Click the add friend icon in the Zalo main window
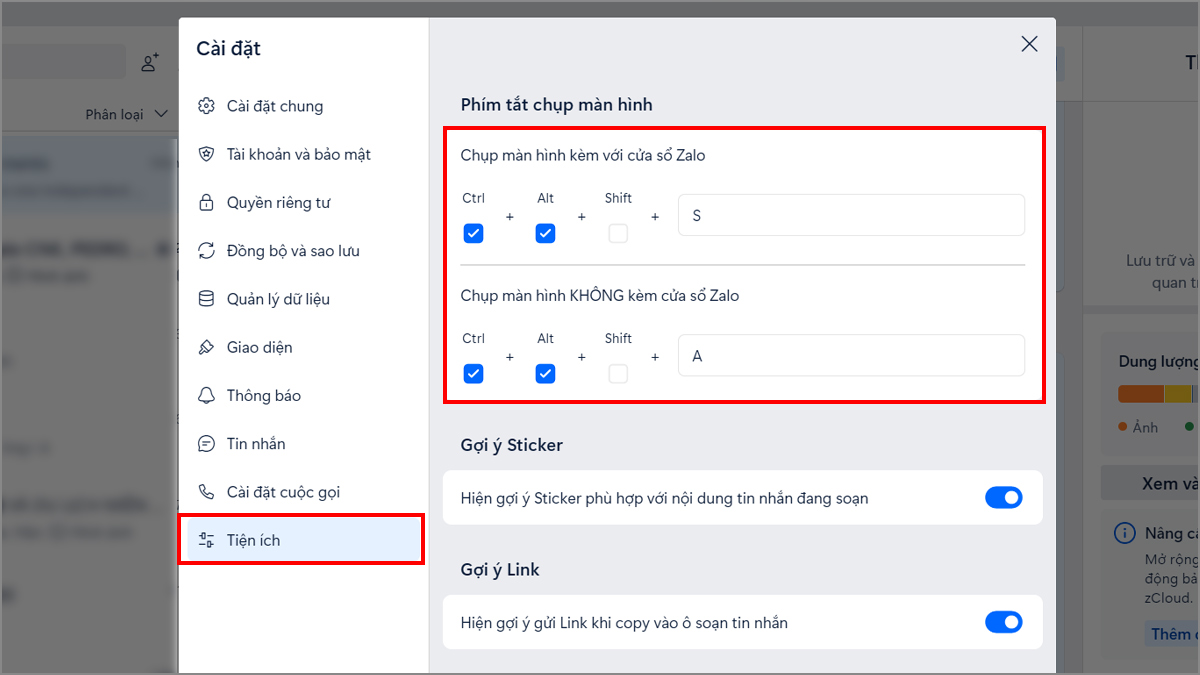 click(x=150, y=63)
